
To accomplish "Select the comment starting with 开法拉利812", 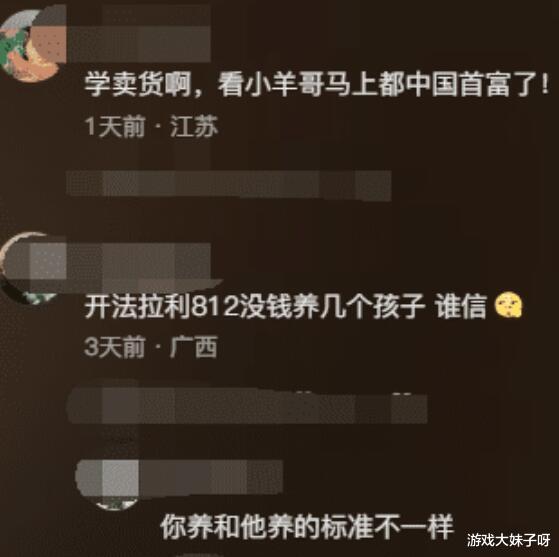I will [303, 306].
